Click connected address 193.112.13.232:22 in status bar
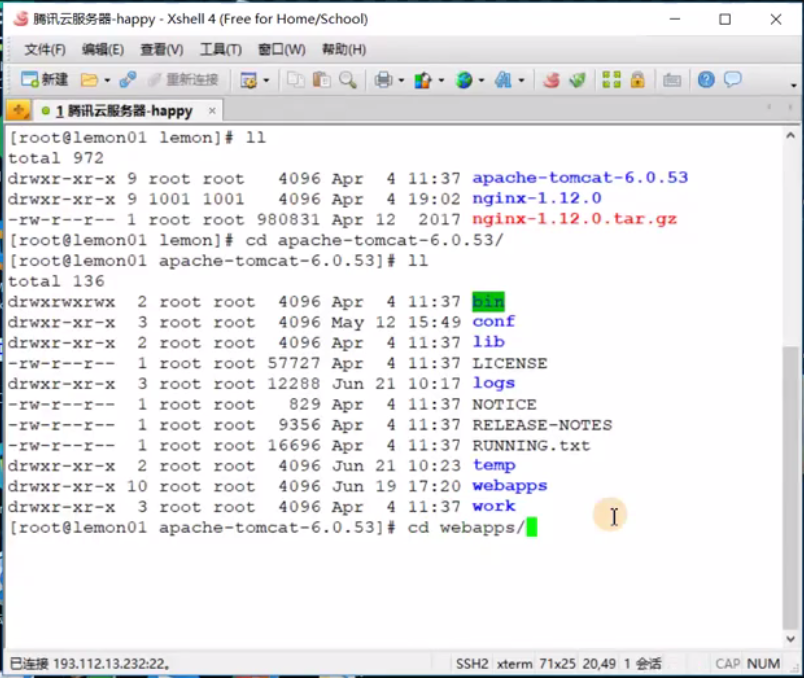Image resolution: width=804 pixels, height=678 pixels. click(x=111, y=664)
